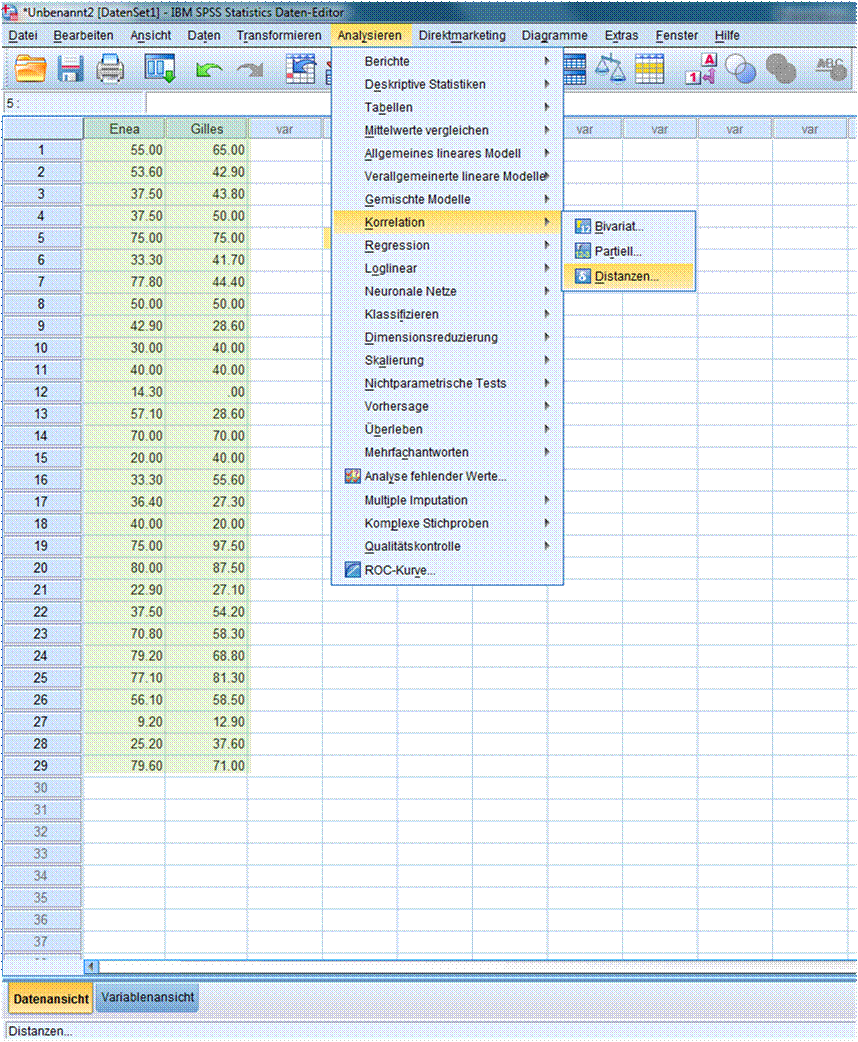This screenshot has height=1042, width=858.
Task: Expand the Tabellen submenu arrow
Action: point(546,107)
